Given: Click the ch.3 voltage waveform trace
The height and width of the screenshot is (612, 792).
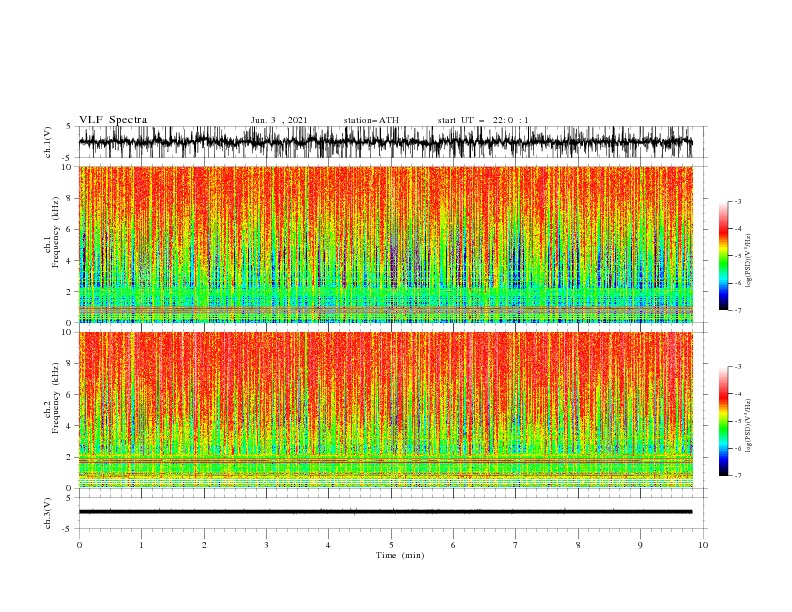Looking at the screenshot, I should pyautogui.click(x=385, y=512).
